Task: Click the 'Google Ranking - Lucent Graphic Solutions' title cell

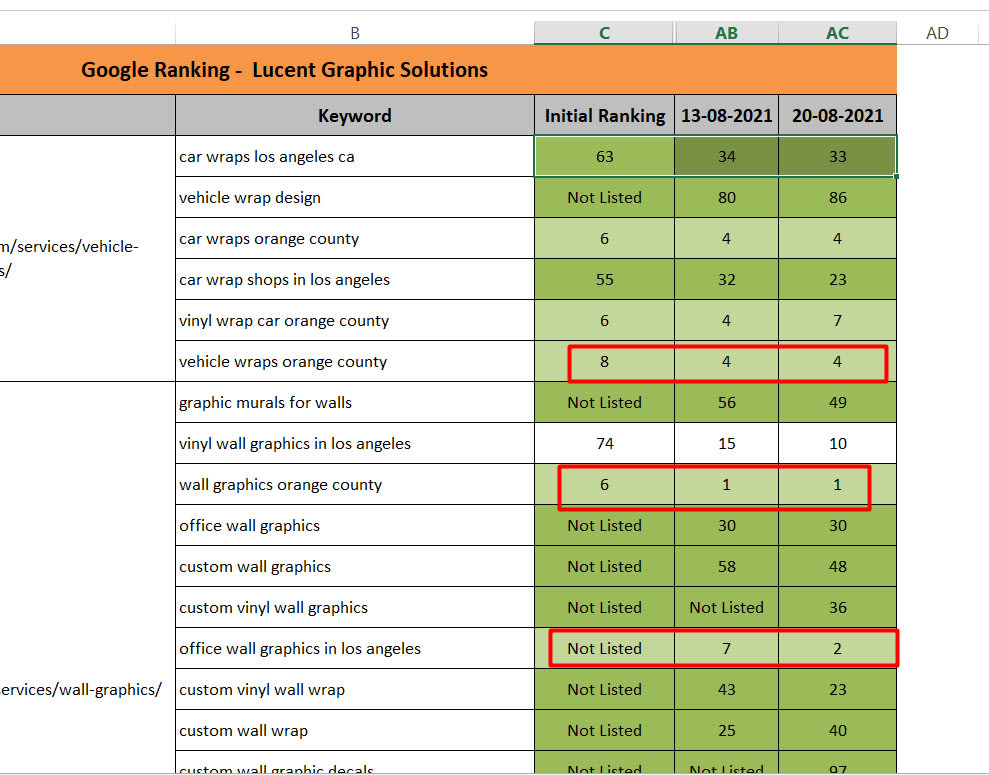Action: (x=448, y=69)
